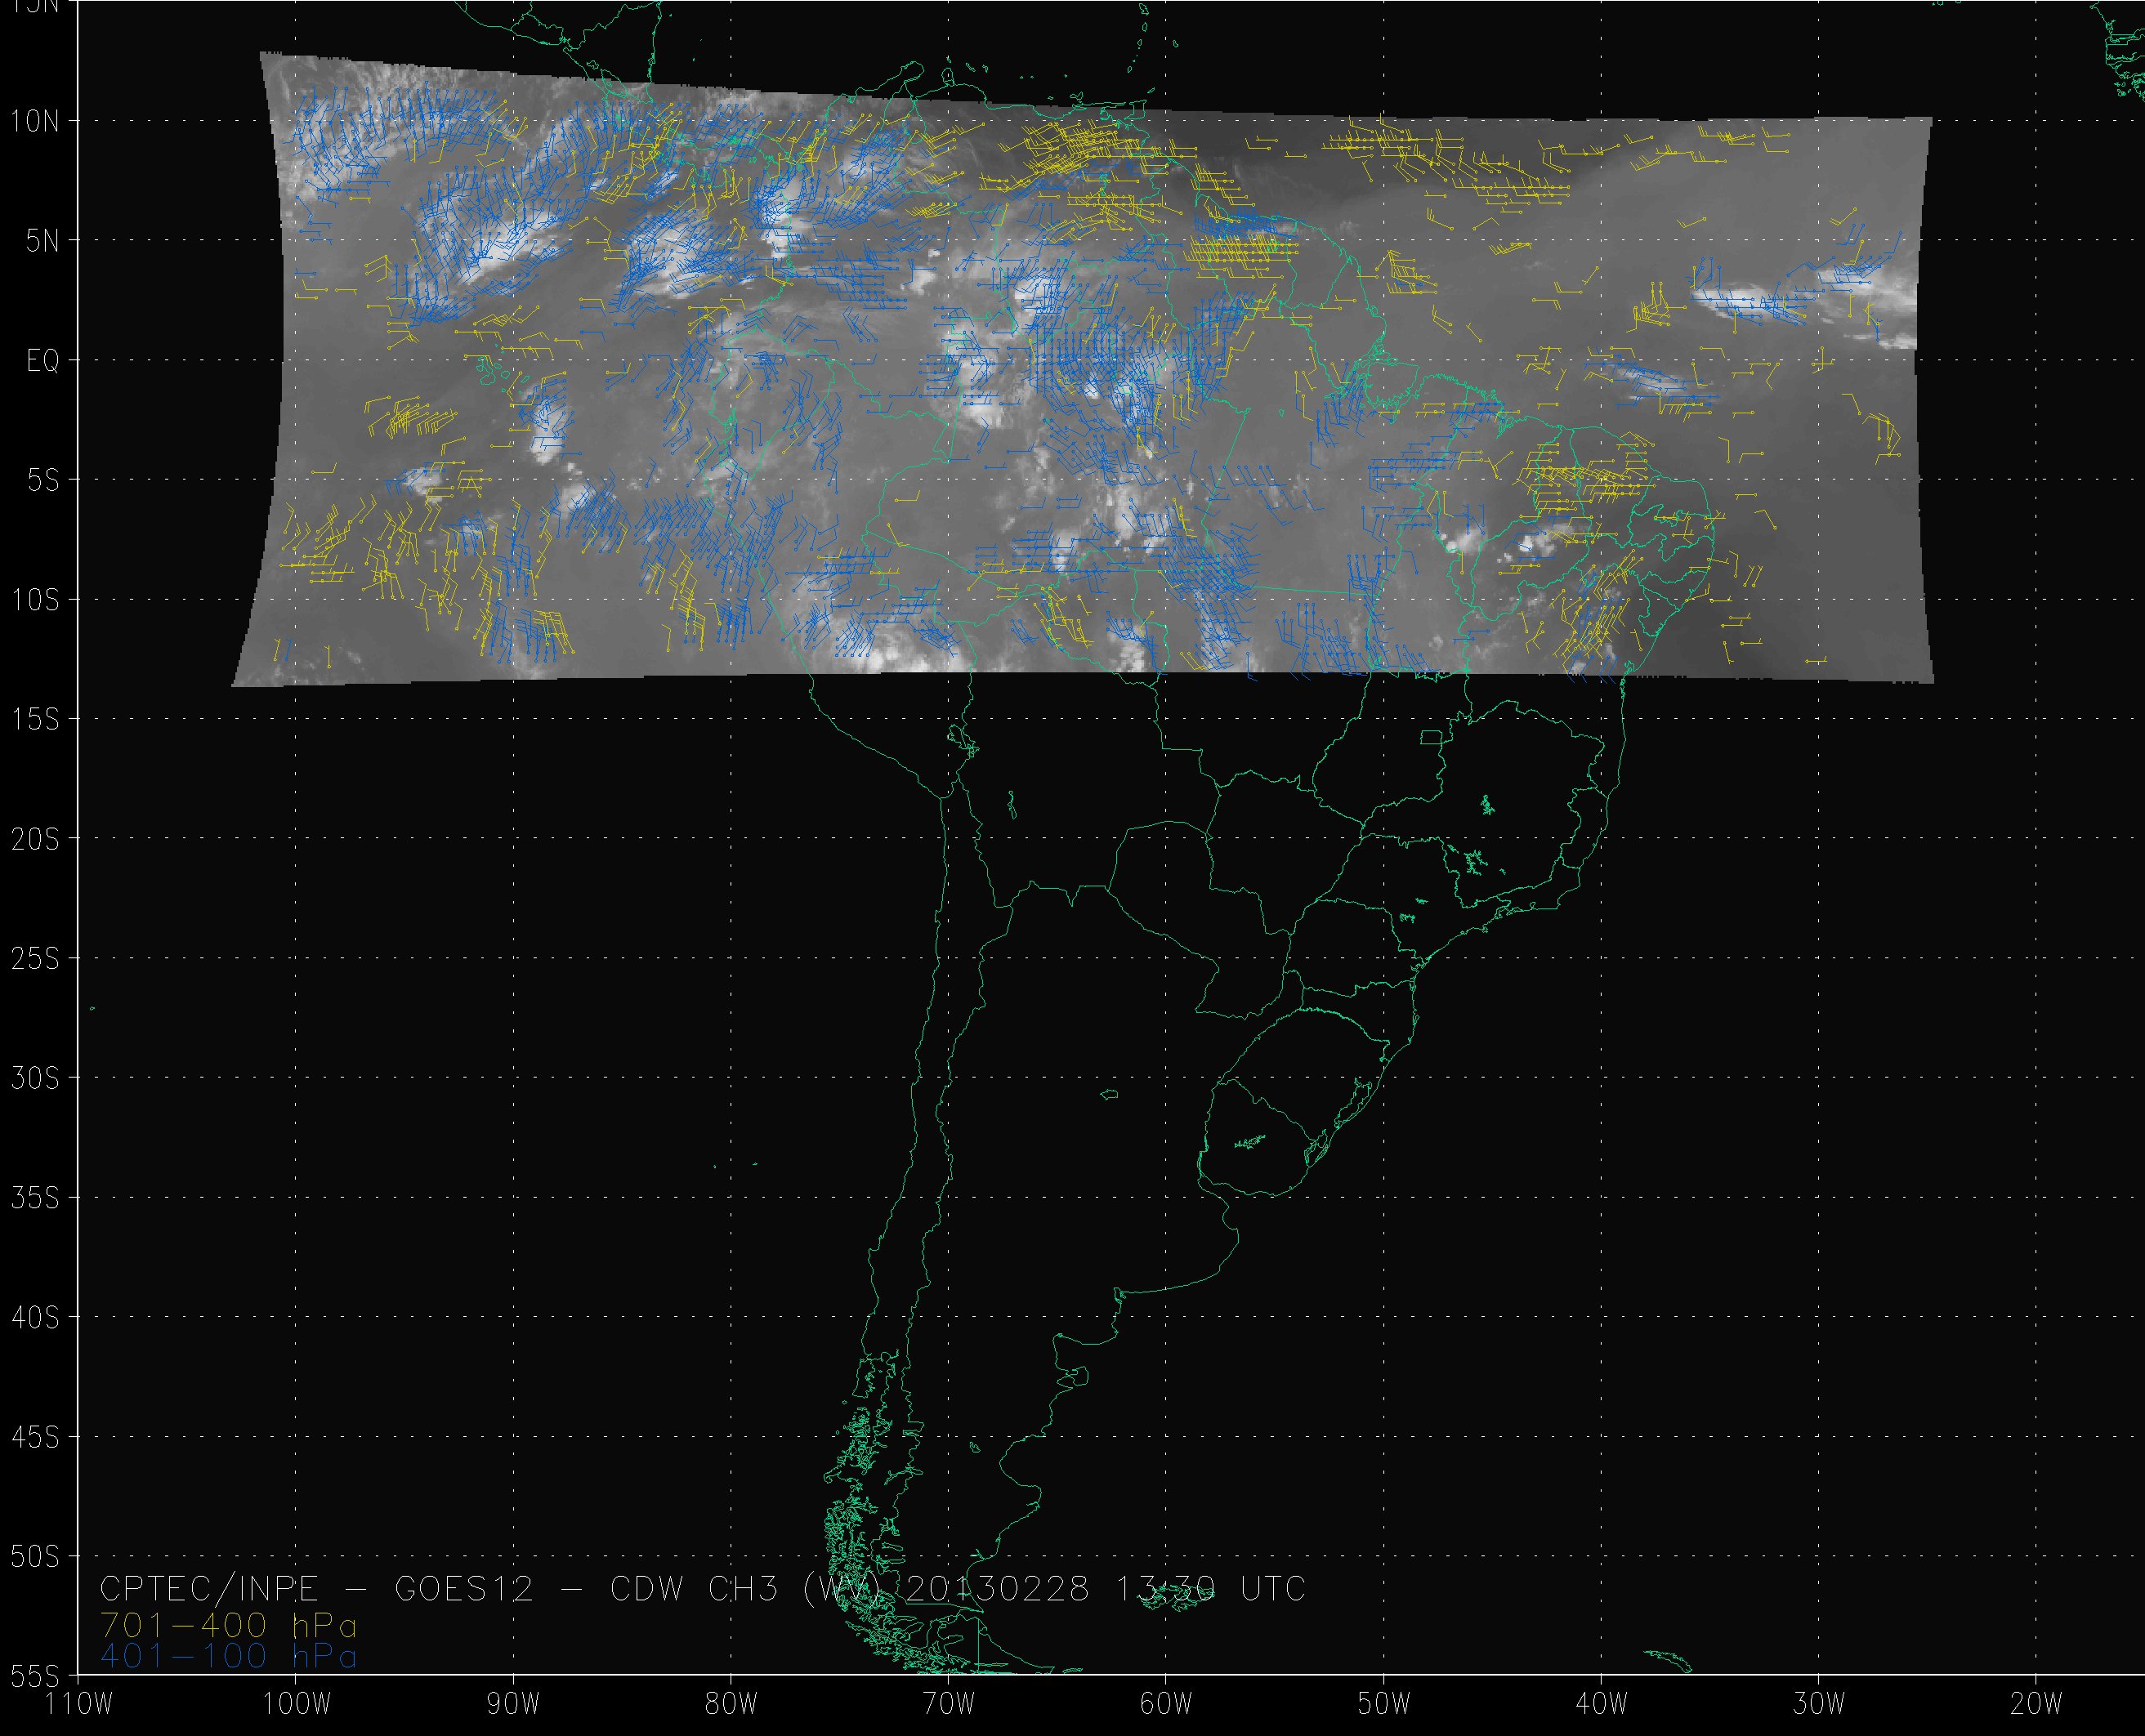Click the 100W longitude axis label
The image size is (2145, 1736).
296,1705
